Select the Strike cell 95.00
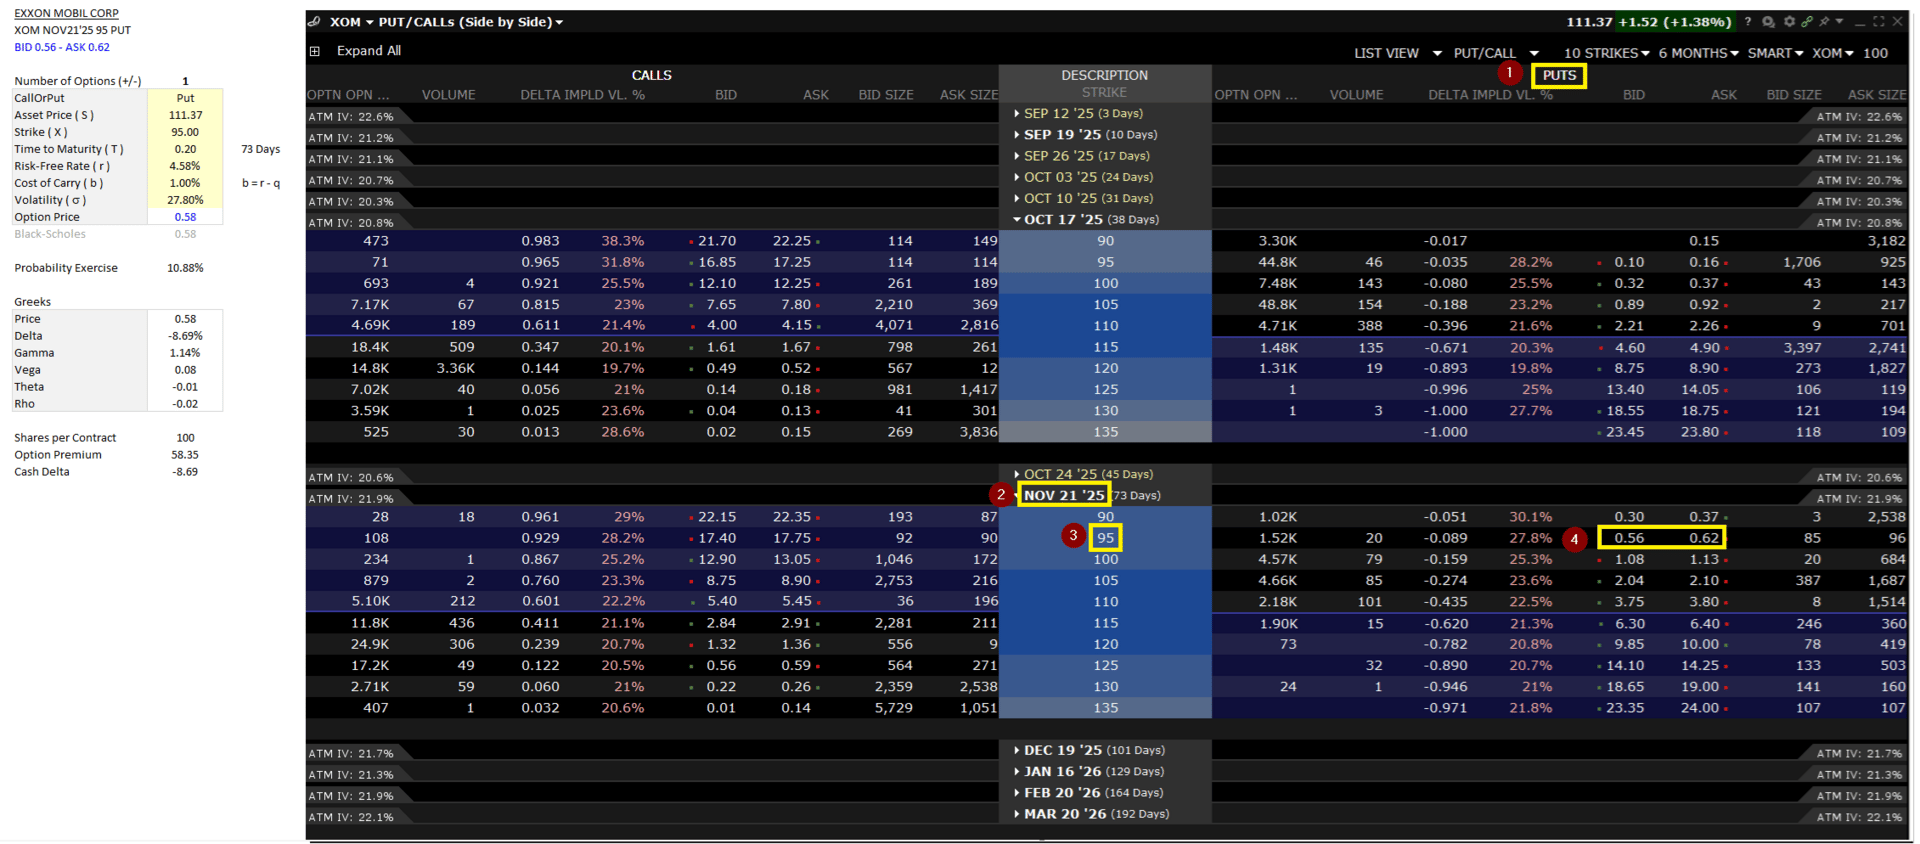1920x844 pixels. [185, 132]
